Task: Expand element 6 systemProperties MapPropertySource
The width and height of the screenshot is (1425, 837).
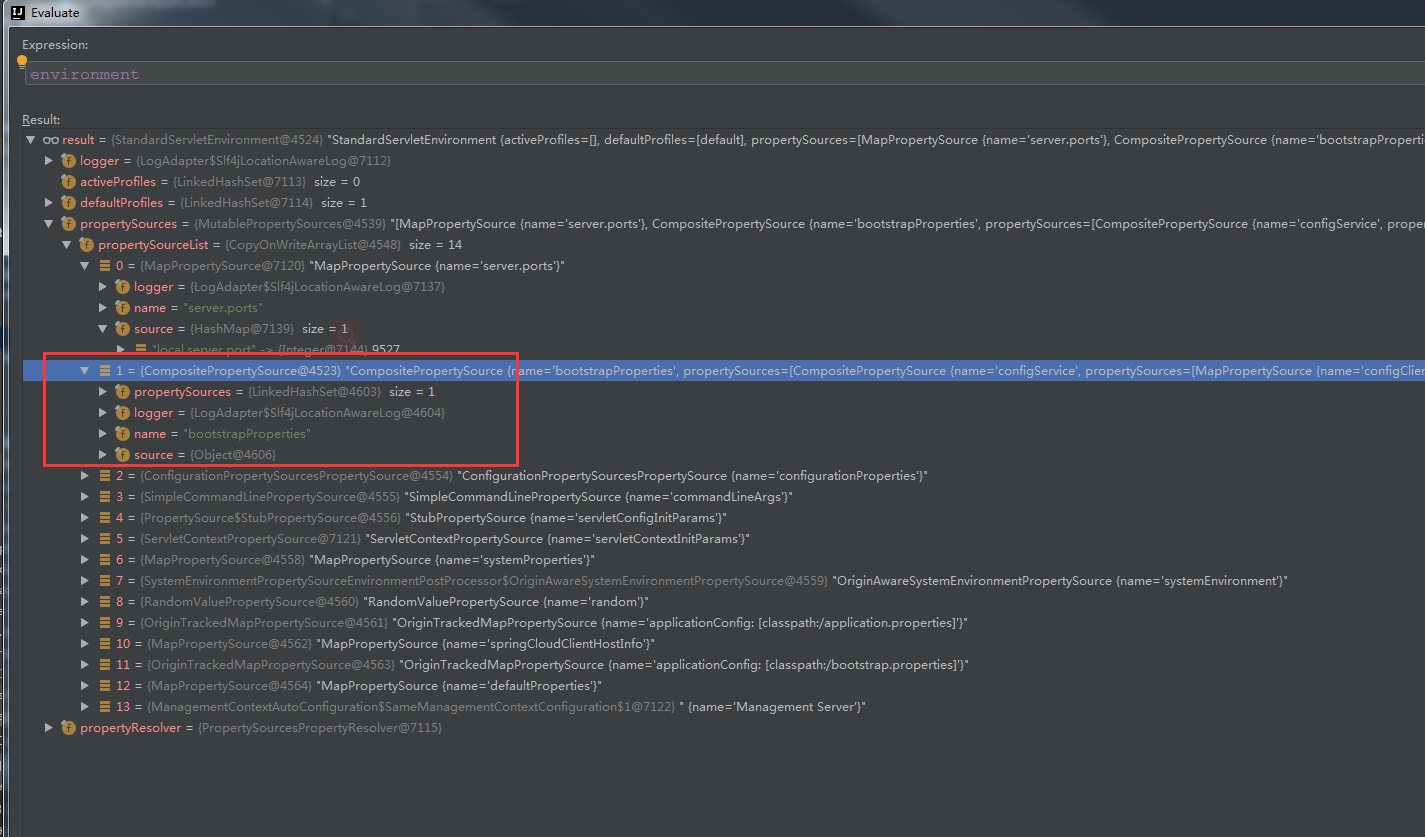Action: click(85, 560)
